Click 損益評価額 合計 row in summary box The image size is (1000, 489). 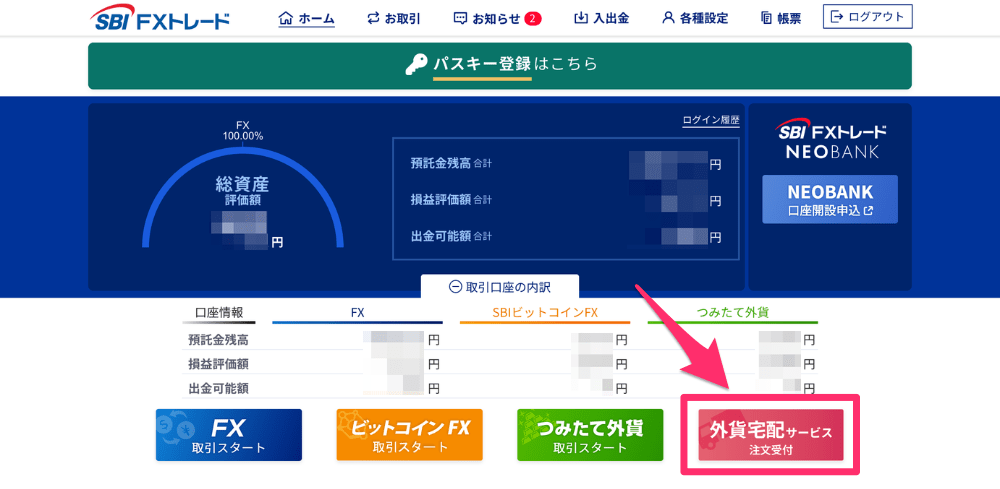coord(566,200)
